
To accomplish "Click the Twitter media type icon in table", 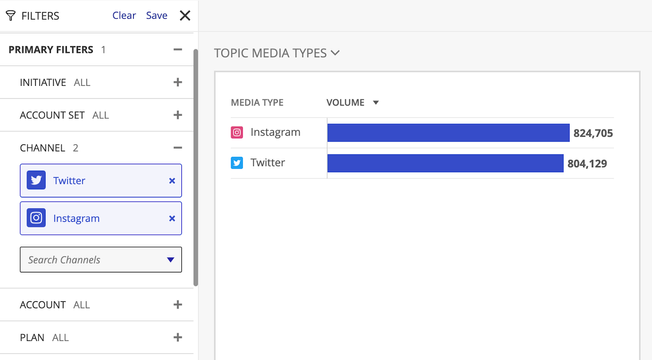I will [237, 163].
